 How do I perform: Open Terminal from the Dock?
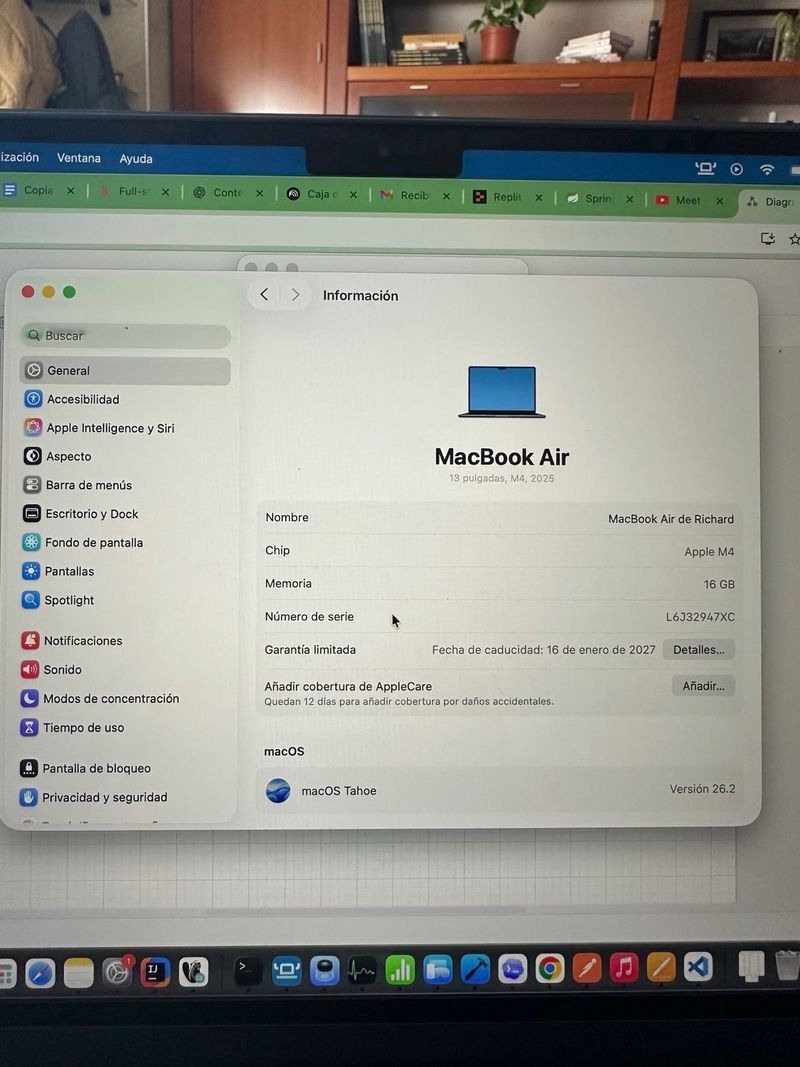pos(248,971)
